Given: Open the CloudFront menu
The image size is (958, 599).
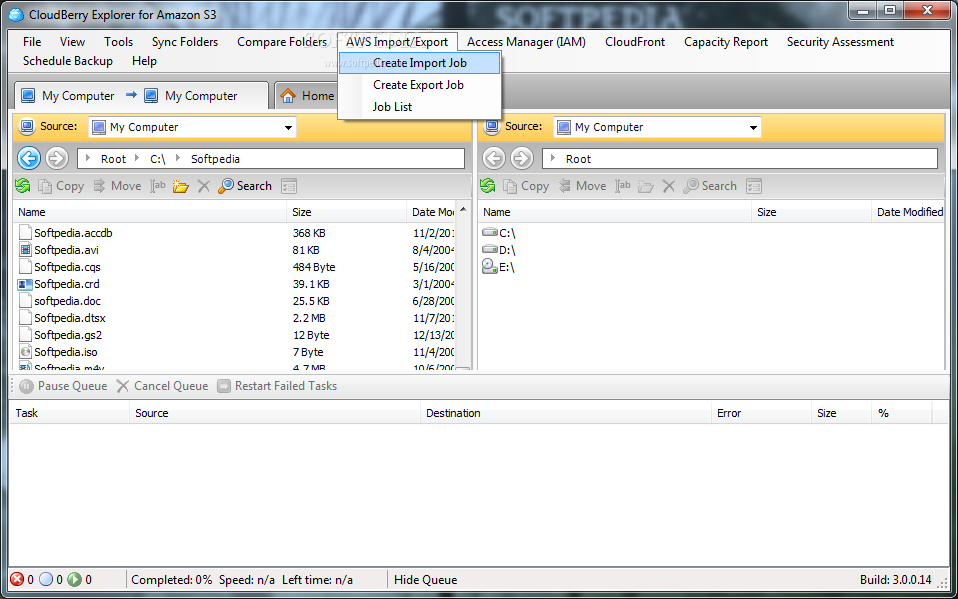Looking at the screenshot, I should [635, 42].
